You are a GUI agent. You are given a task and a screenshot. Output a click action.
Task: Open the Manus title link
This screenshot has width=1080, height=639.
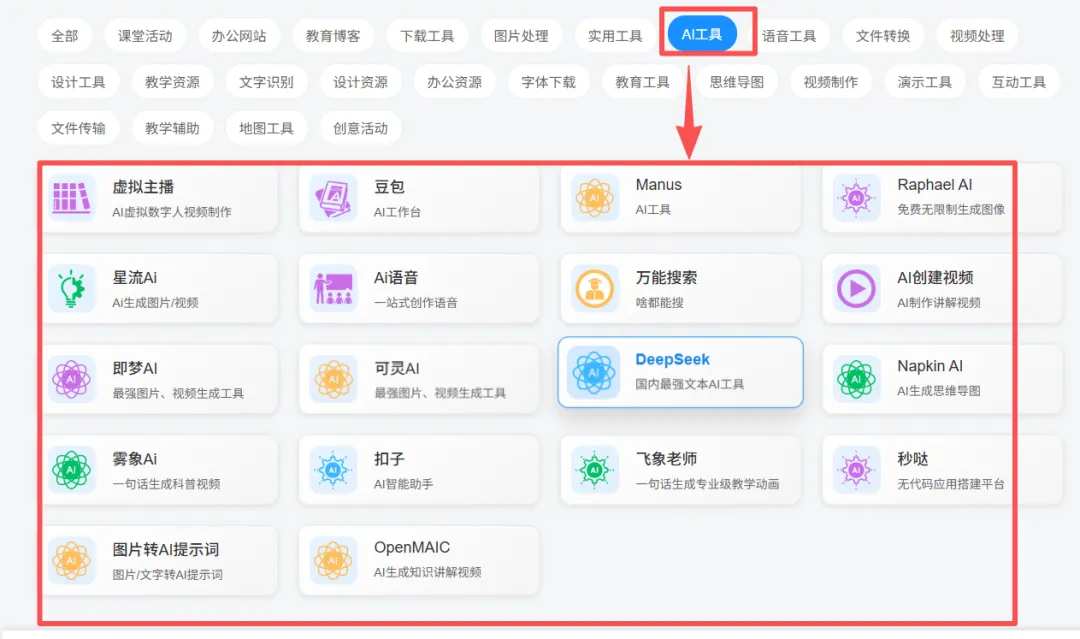click(x=658, y=185)
